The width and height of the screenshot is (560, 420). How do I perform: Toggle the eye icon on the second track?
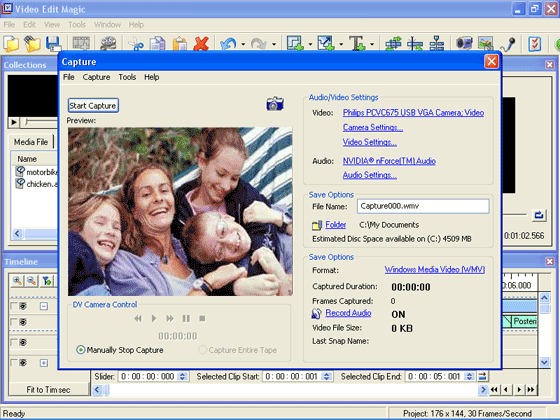point(23,322)
